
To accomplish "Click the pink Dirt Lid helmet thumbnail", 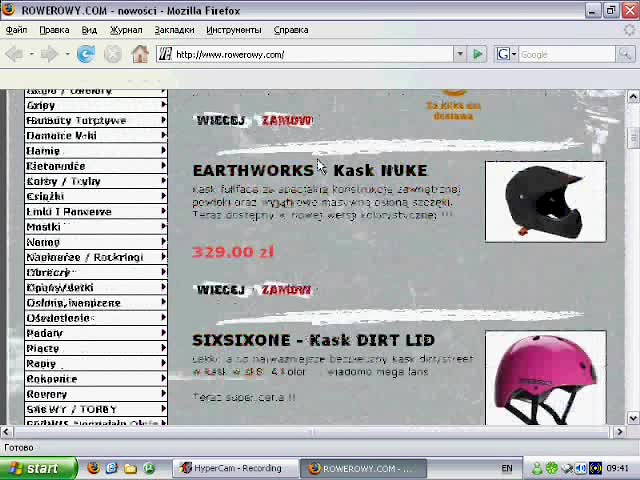I will click(x=546, y=378).
